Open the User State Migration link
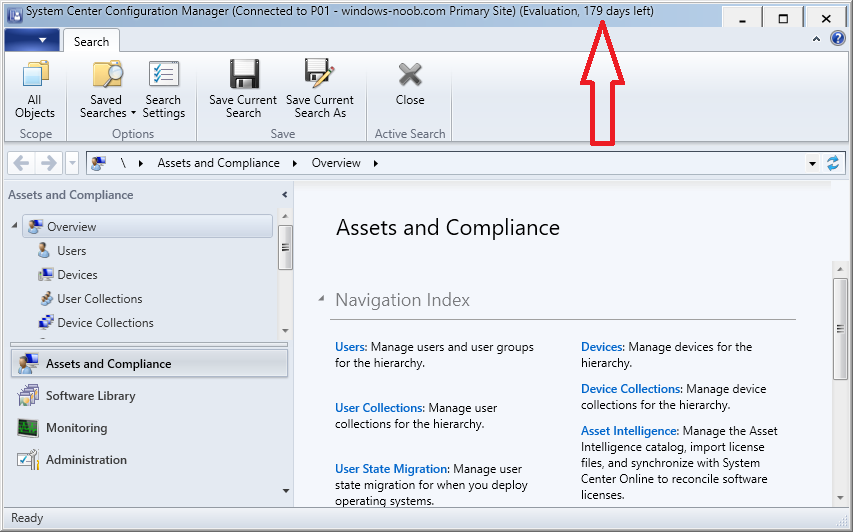Image resolution: width=853 pixels, height=532 pixels. 392,469
